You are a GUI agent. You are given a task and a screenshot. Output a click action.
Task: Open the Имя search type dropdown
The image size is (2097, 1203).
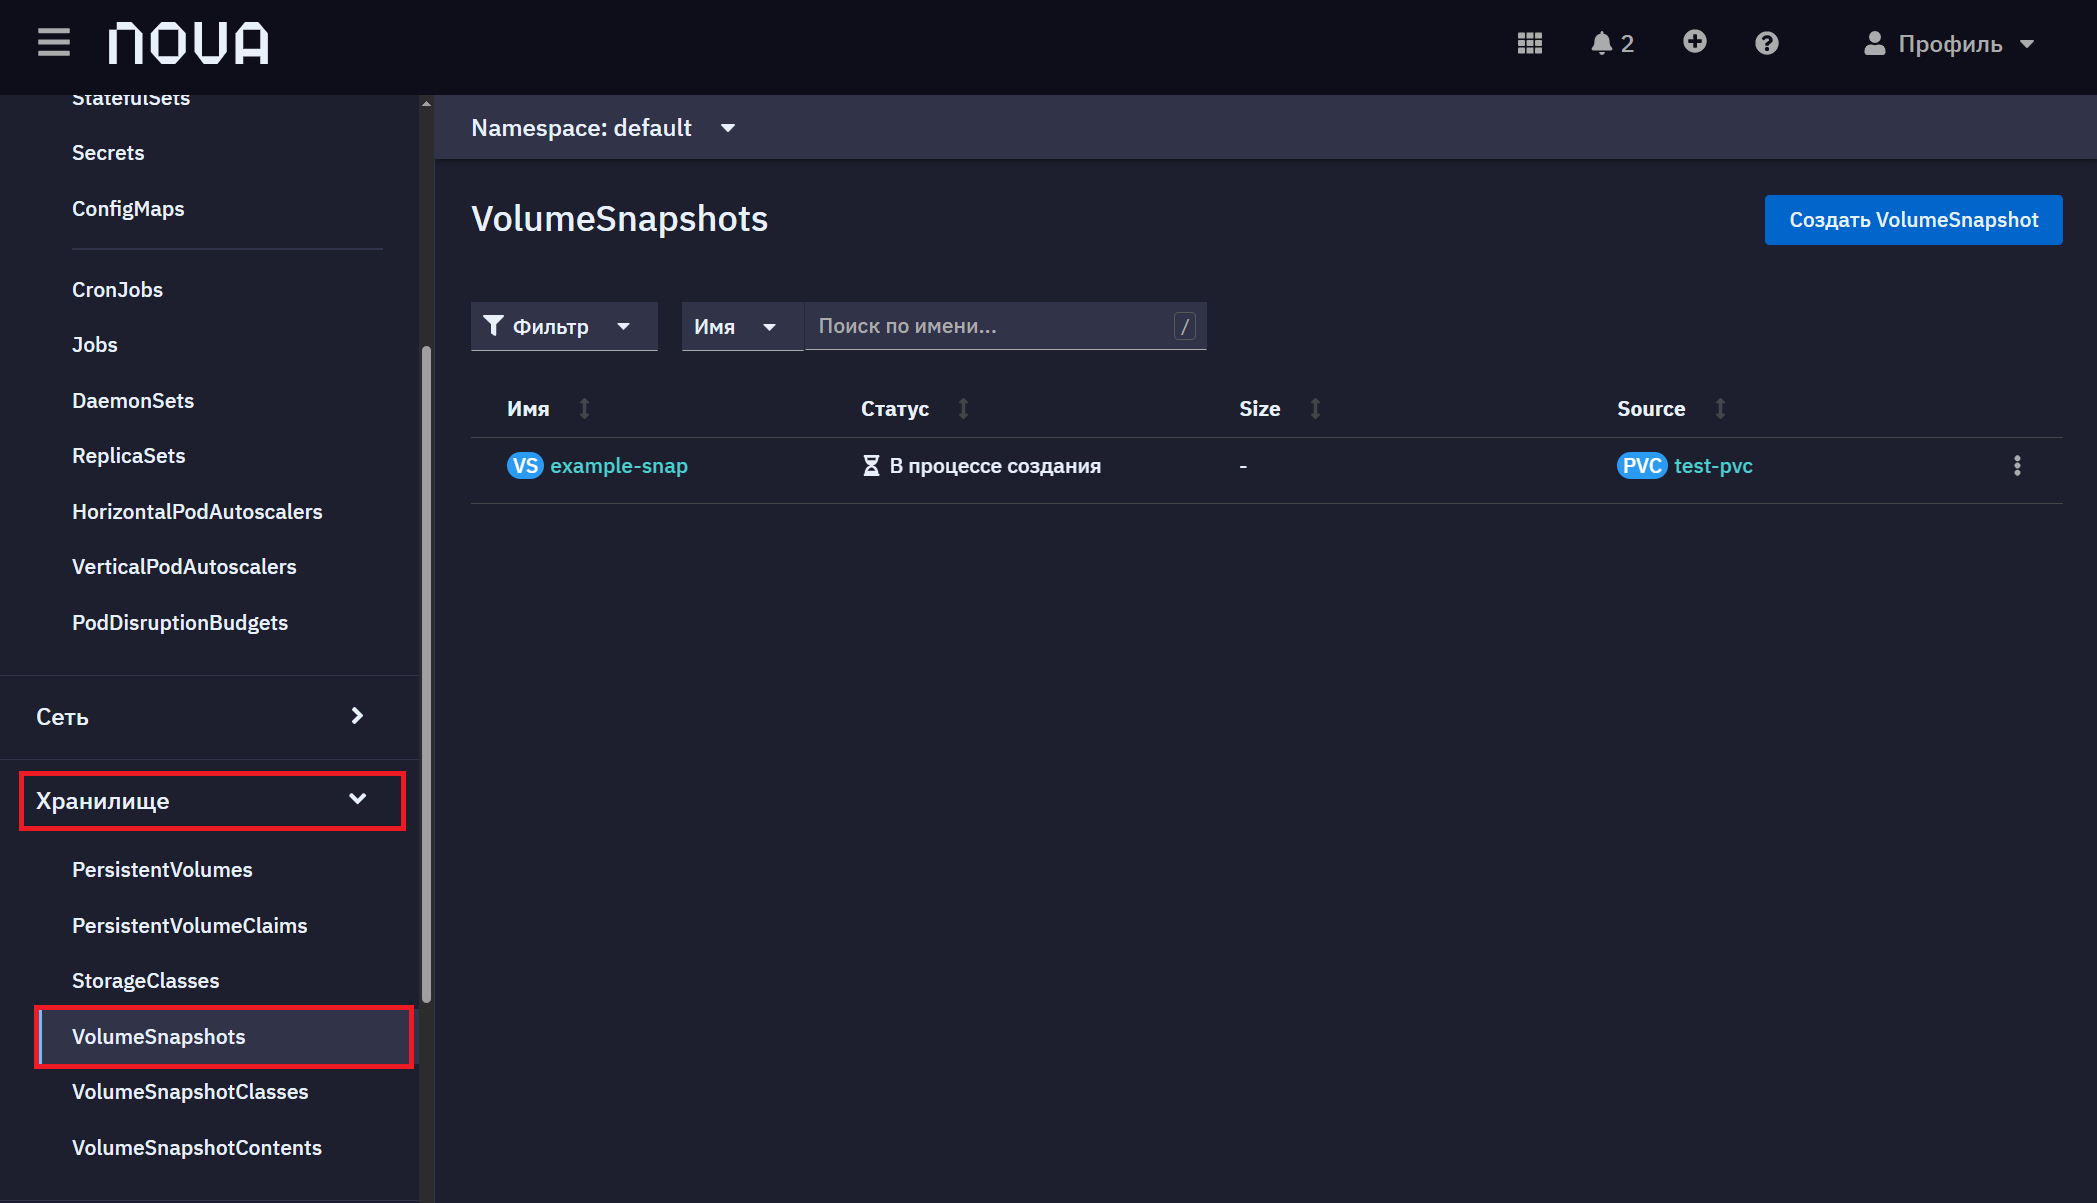[x=742, y=326]
